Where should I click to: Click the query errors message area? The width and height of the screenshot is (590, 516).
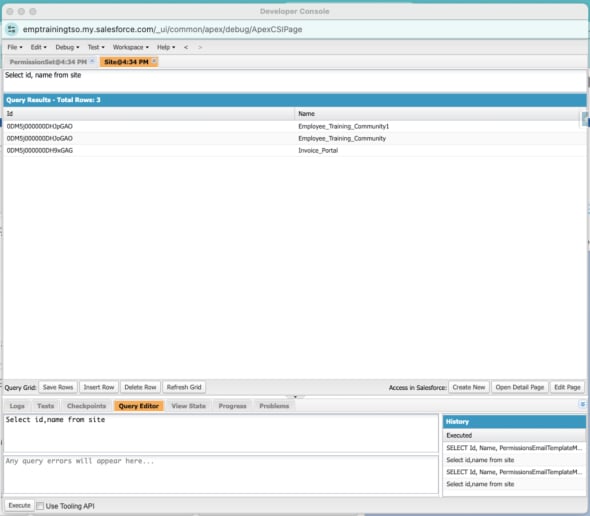click(221, 475)
